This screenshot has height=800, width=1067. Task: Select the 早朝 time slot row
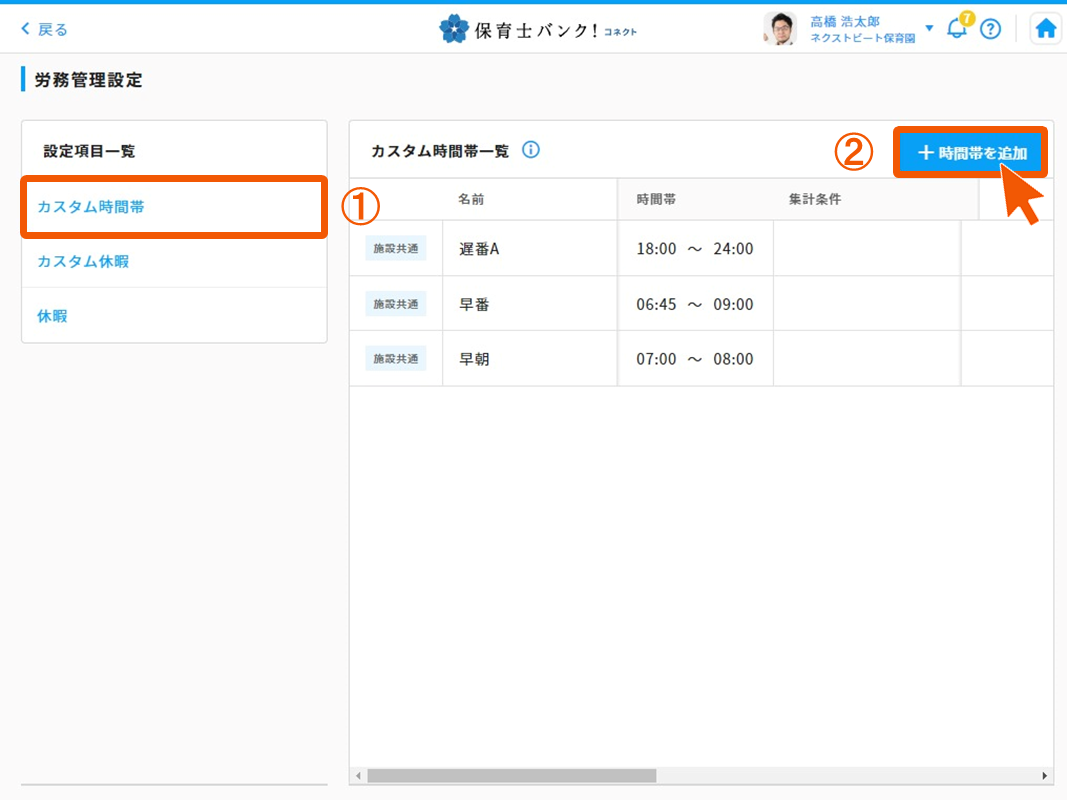(474, 359)
